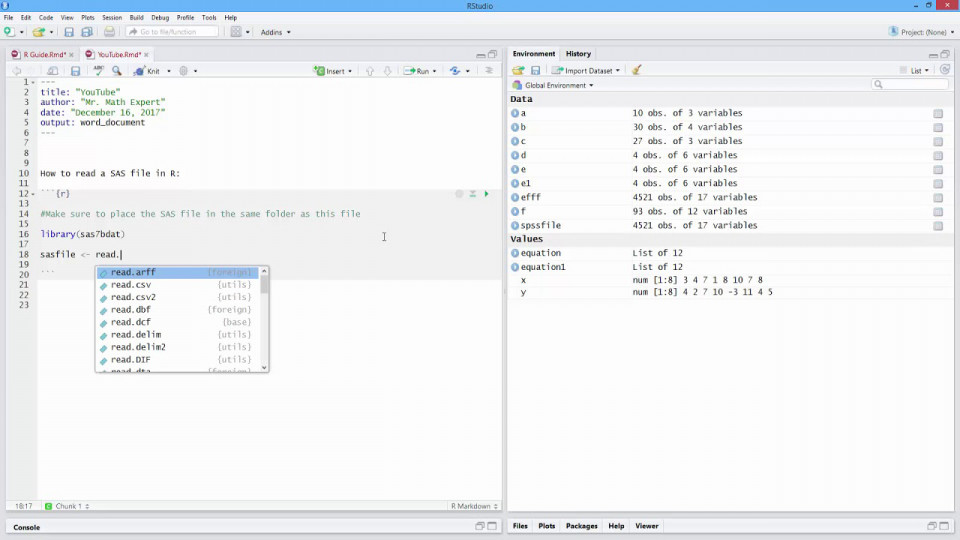Open the Tools menu
Viewport: 960px width, 540px height.
[x=209, y=18]
